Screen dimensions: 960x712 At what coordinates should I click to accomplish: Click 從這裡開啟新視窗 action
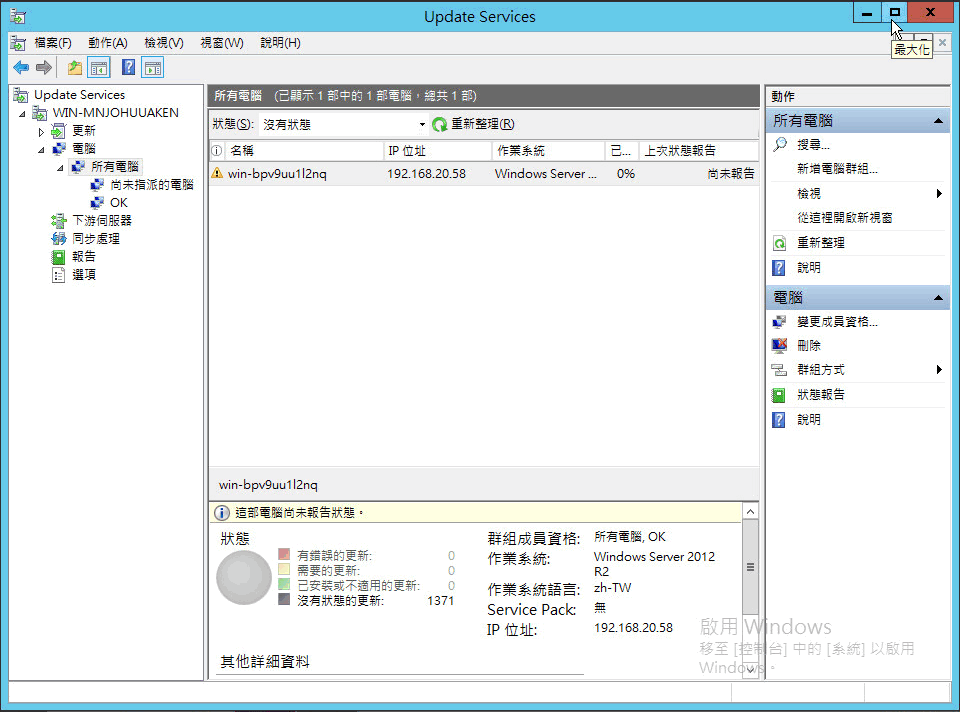coord(844,218)
